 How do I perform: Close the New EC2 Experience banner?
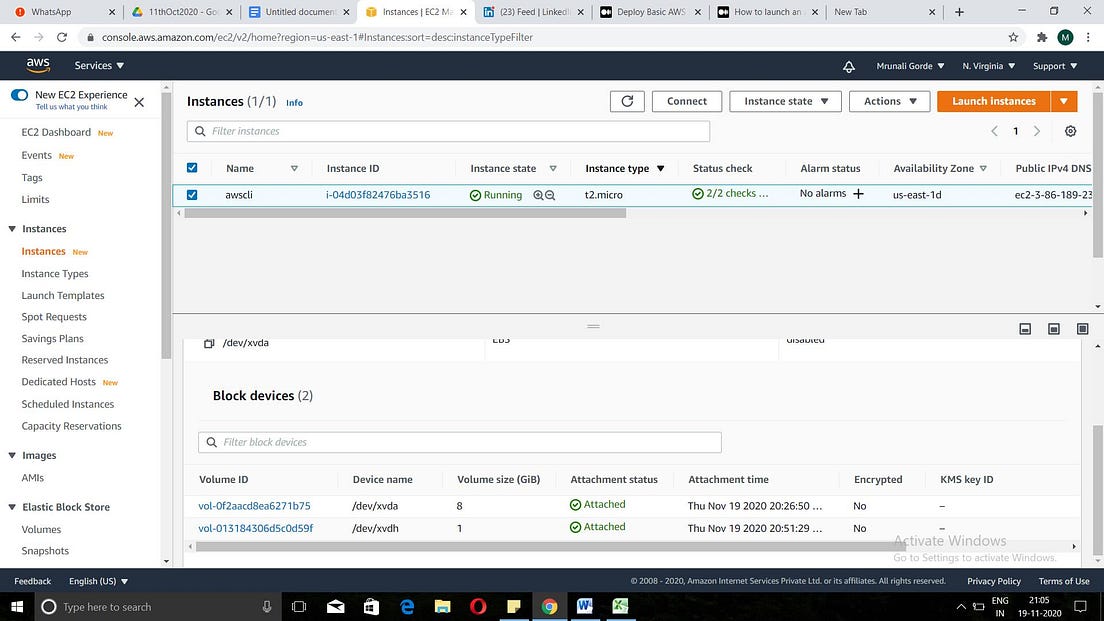(139, 102)
